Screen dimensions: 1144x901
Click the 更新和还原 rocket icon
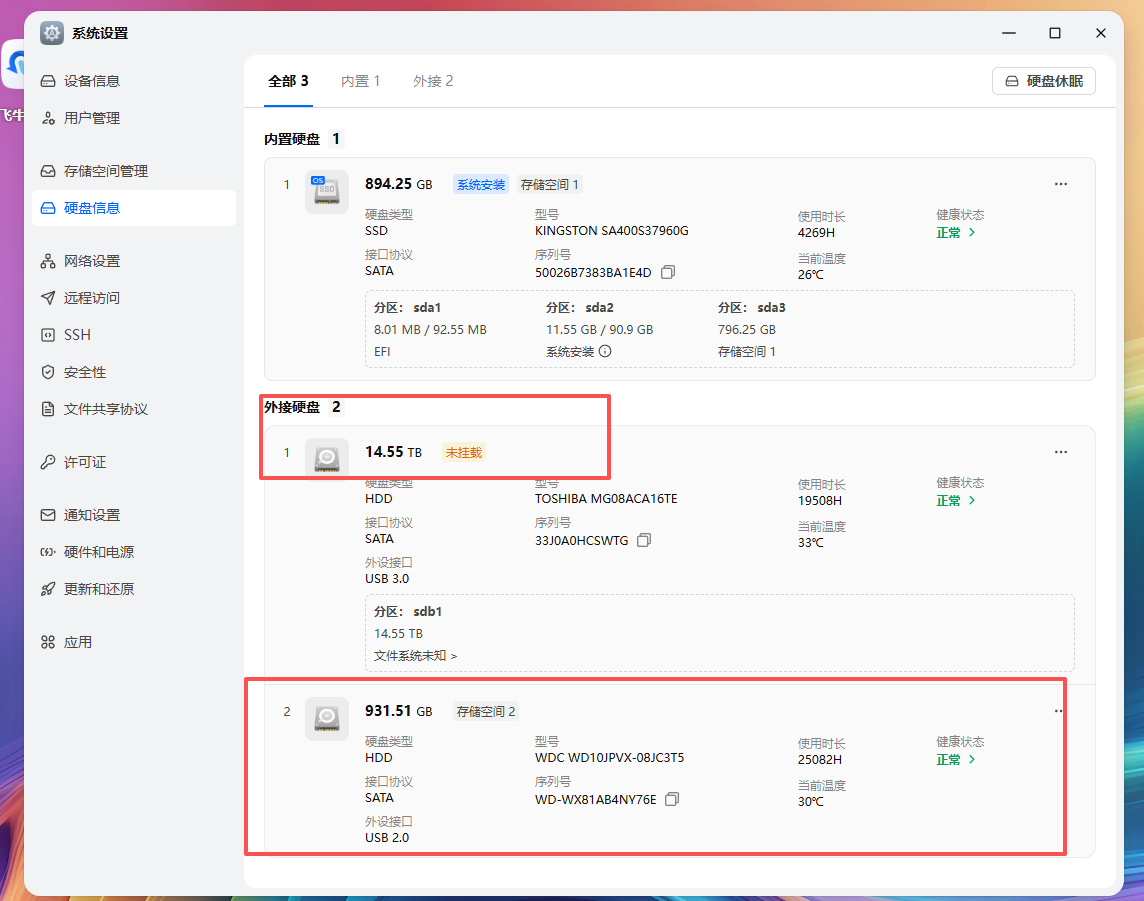click(48, 589)
